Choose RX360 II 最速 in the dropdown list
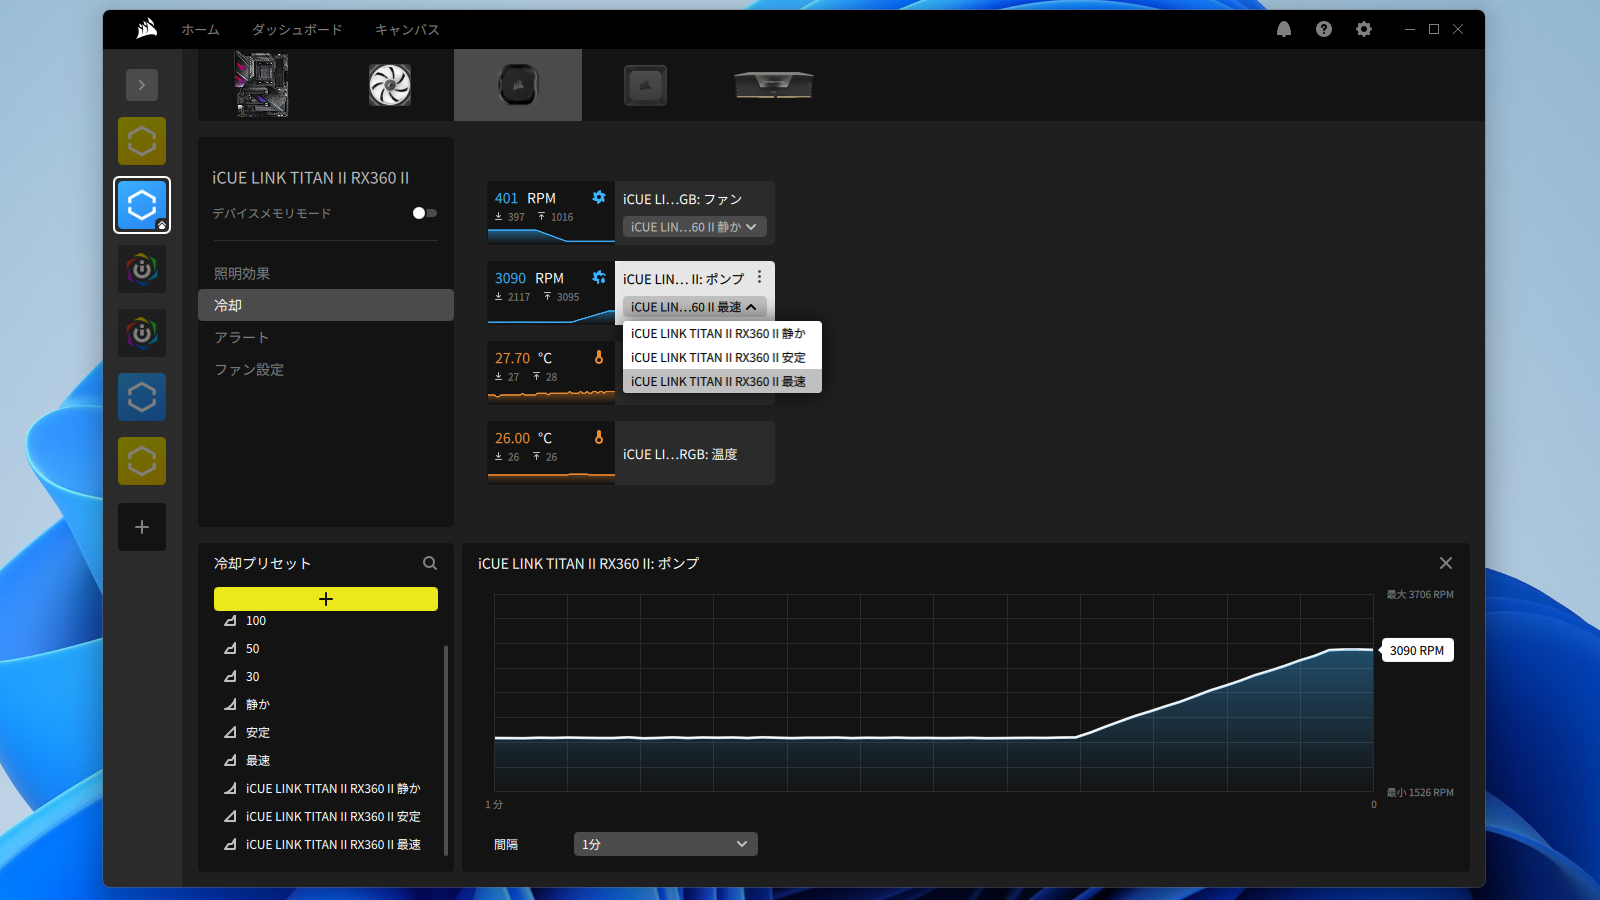This screenshot has height=900, width=1600. 722,381
